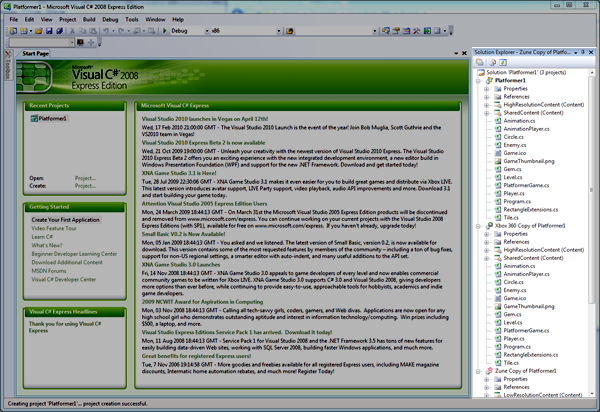
Task: Open the Object Browser toolbar icon
Action: click(x=406, y=31)
